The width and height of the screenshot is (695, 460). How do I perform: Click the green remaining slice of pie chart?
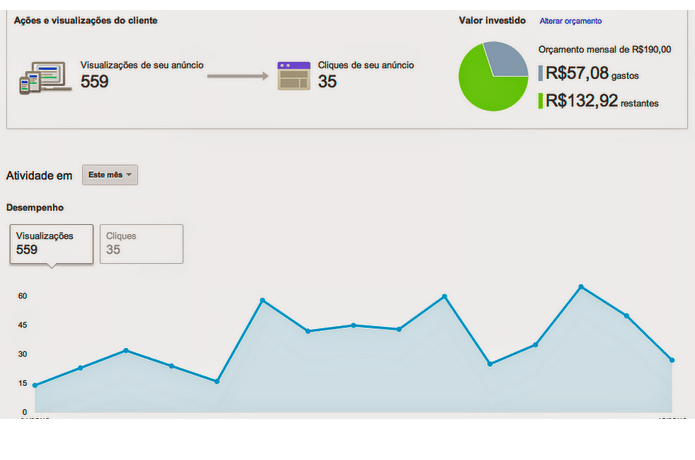pyautogui.click(x=488, y=87)
